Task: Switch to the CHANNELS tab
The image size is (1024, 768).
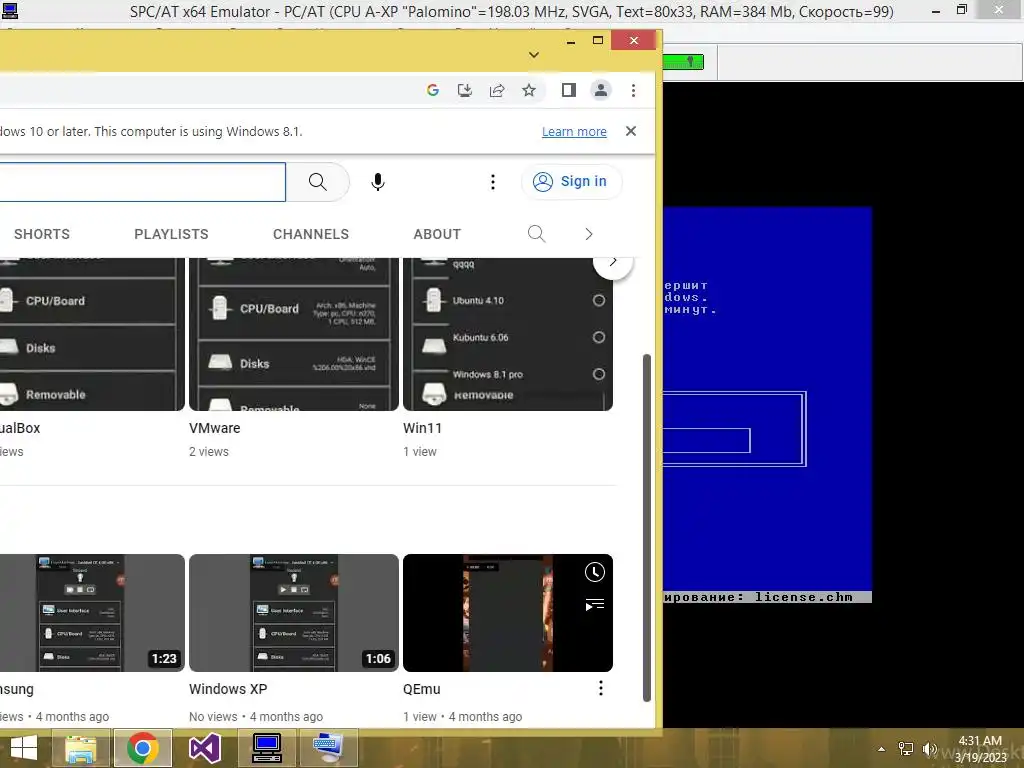Action: point(311,234)
